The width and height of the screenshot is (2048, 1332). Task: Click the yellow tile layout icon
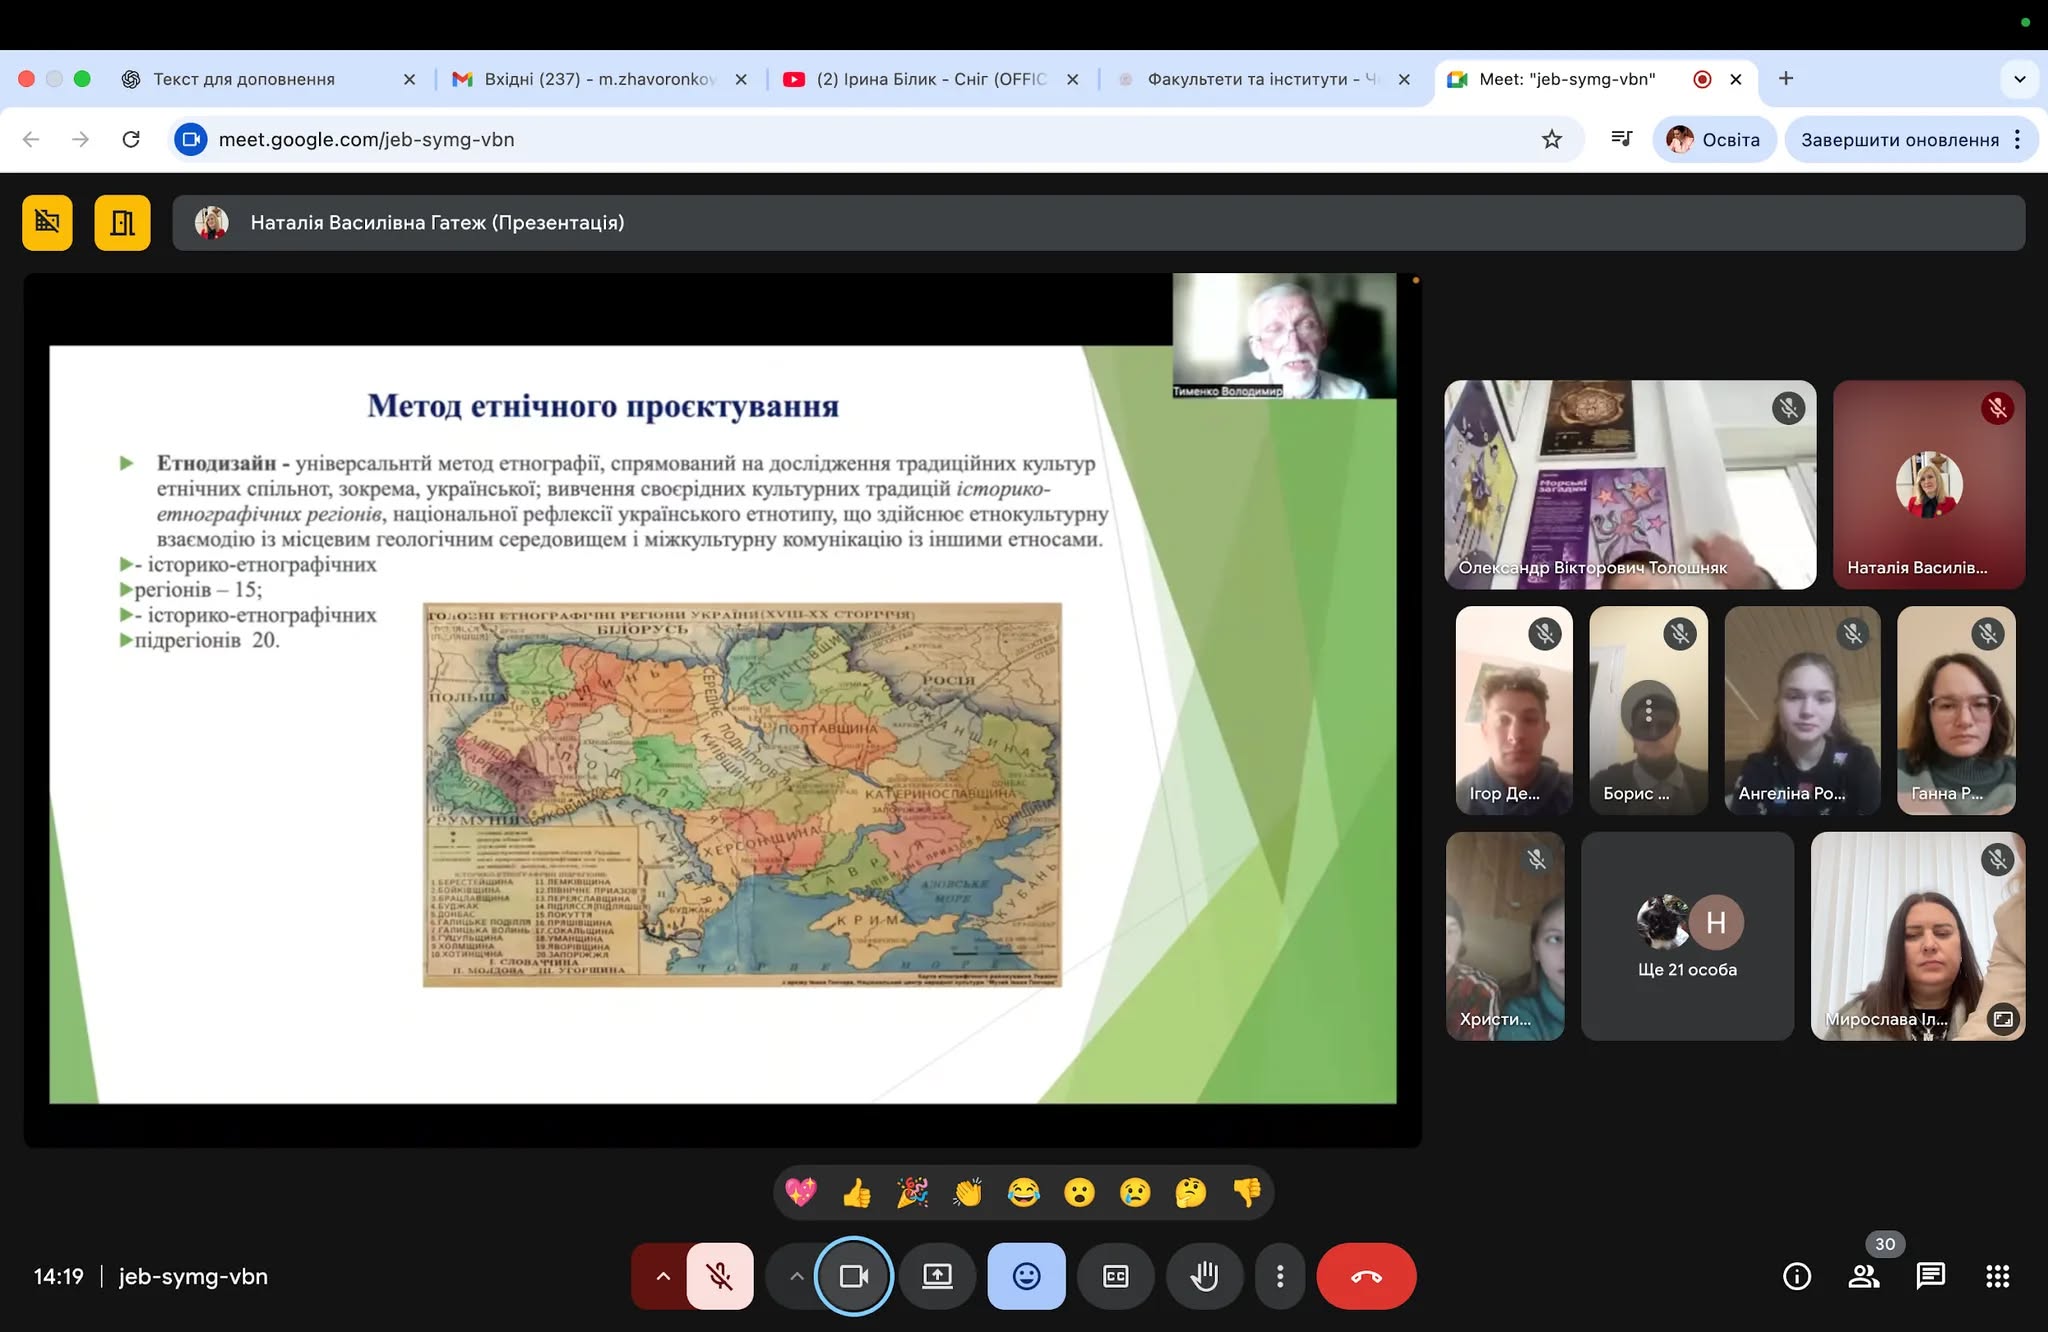click(x=122, y=222)
